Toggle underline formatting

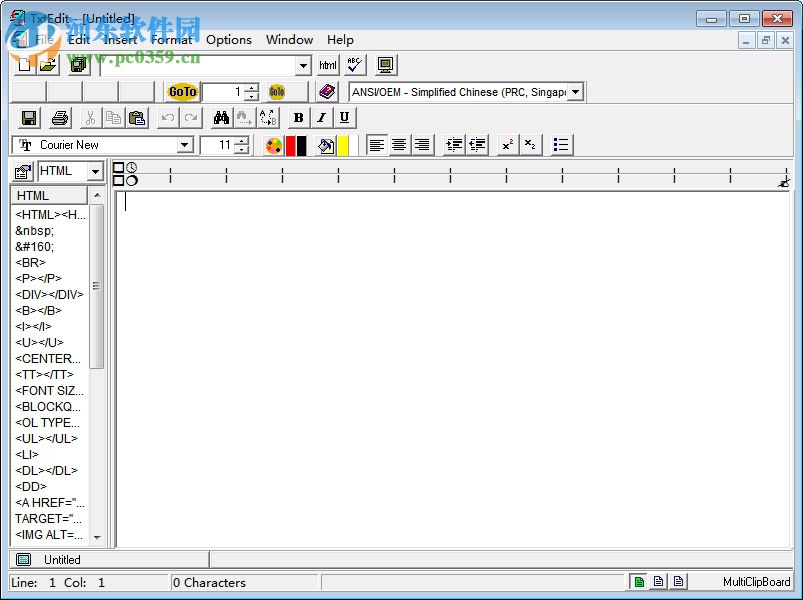coord(342,117)
